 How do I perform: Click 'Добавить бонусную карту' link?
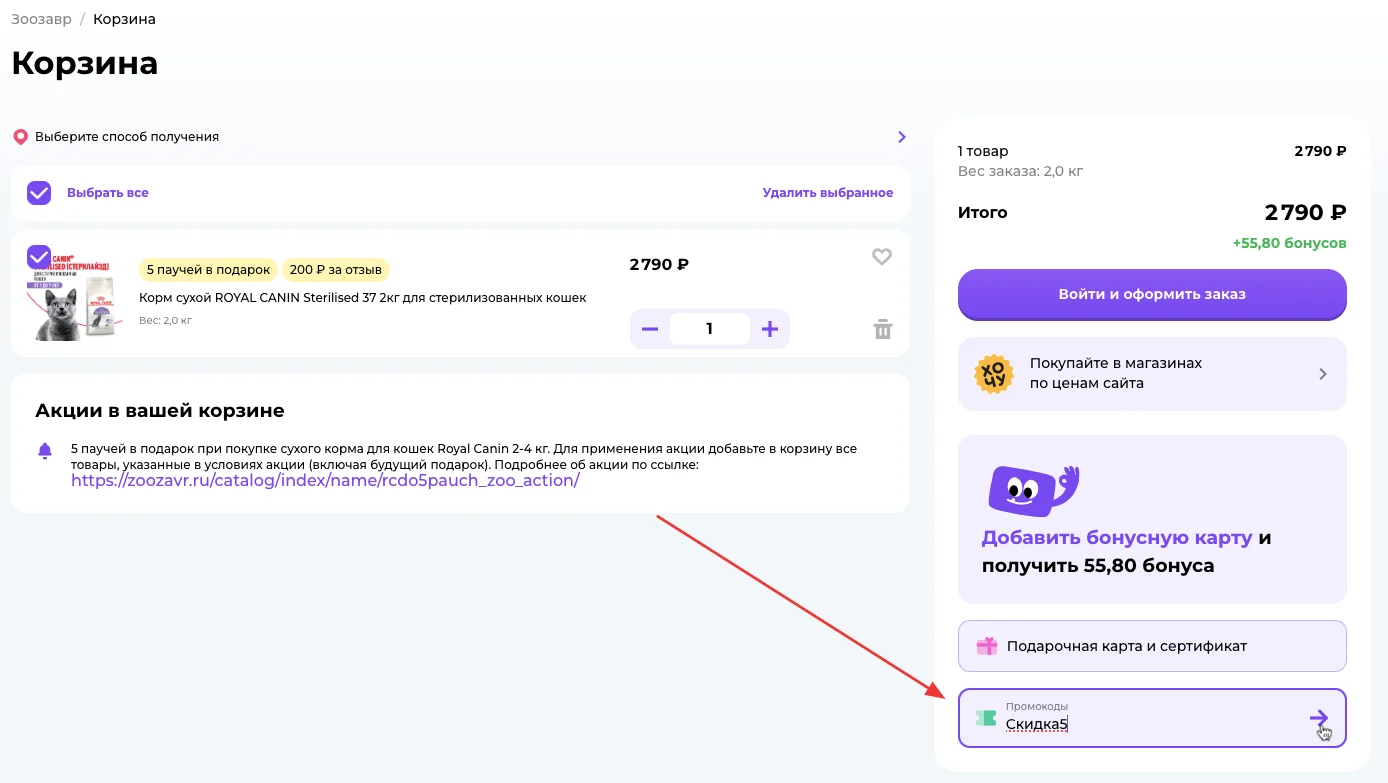(x=1117, y=538)
